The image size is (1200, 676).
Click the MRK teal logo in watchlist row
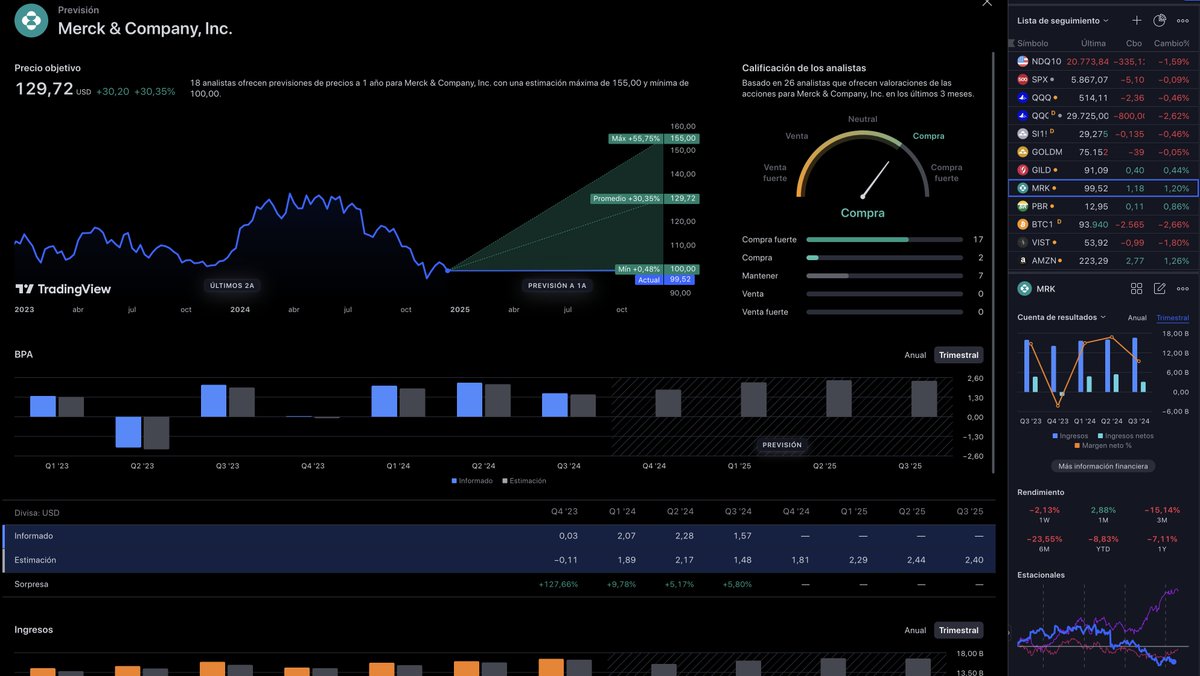click(1022, 188)
